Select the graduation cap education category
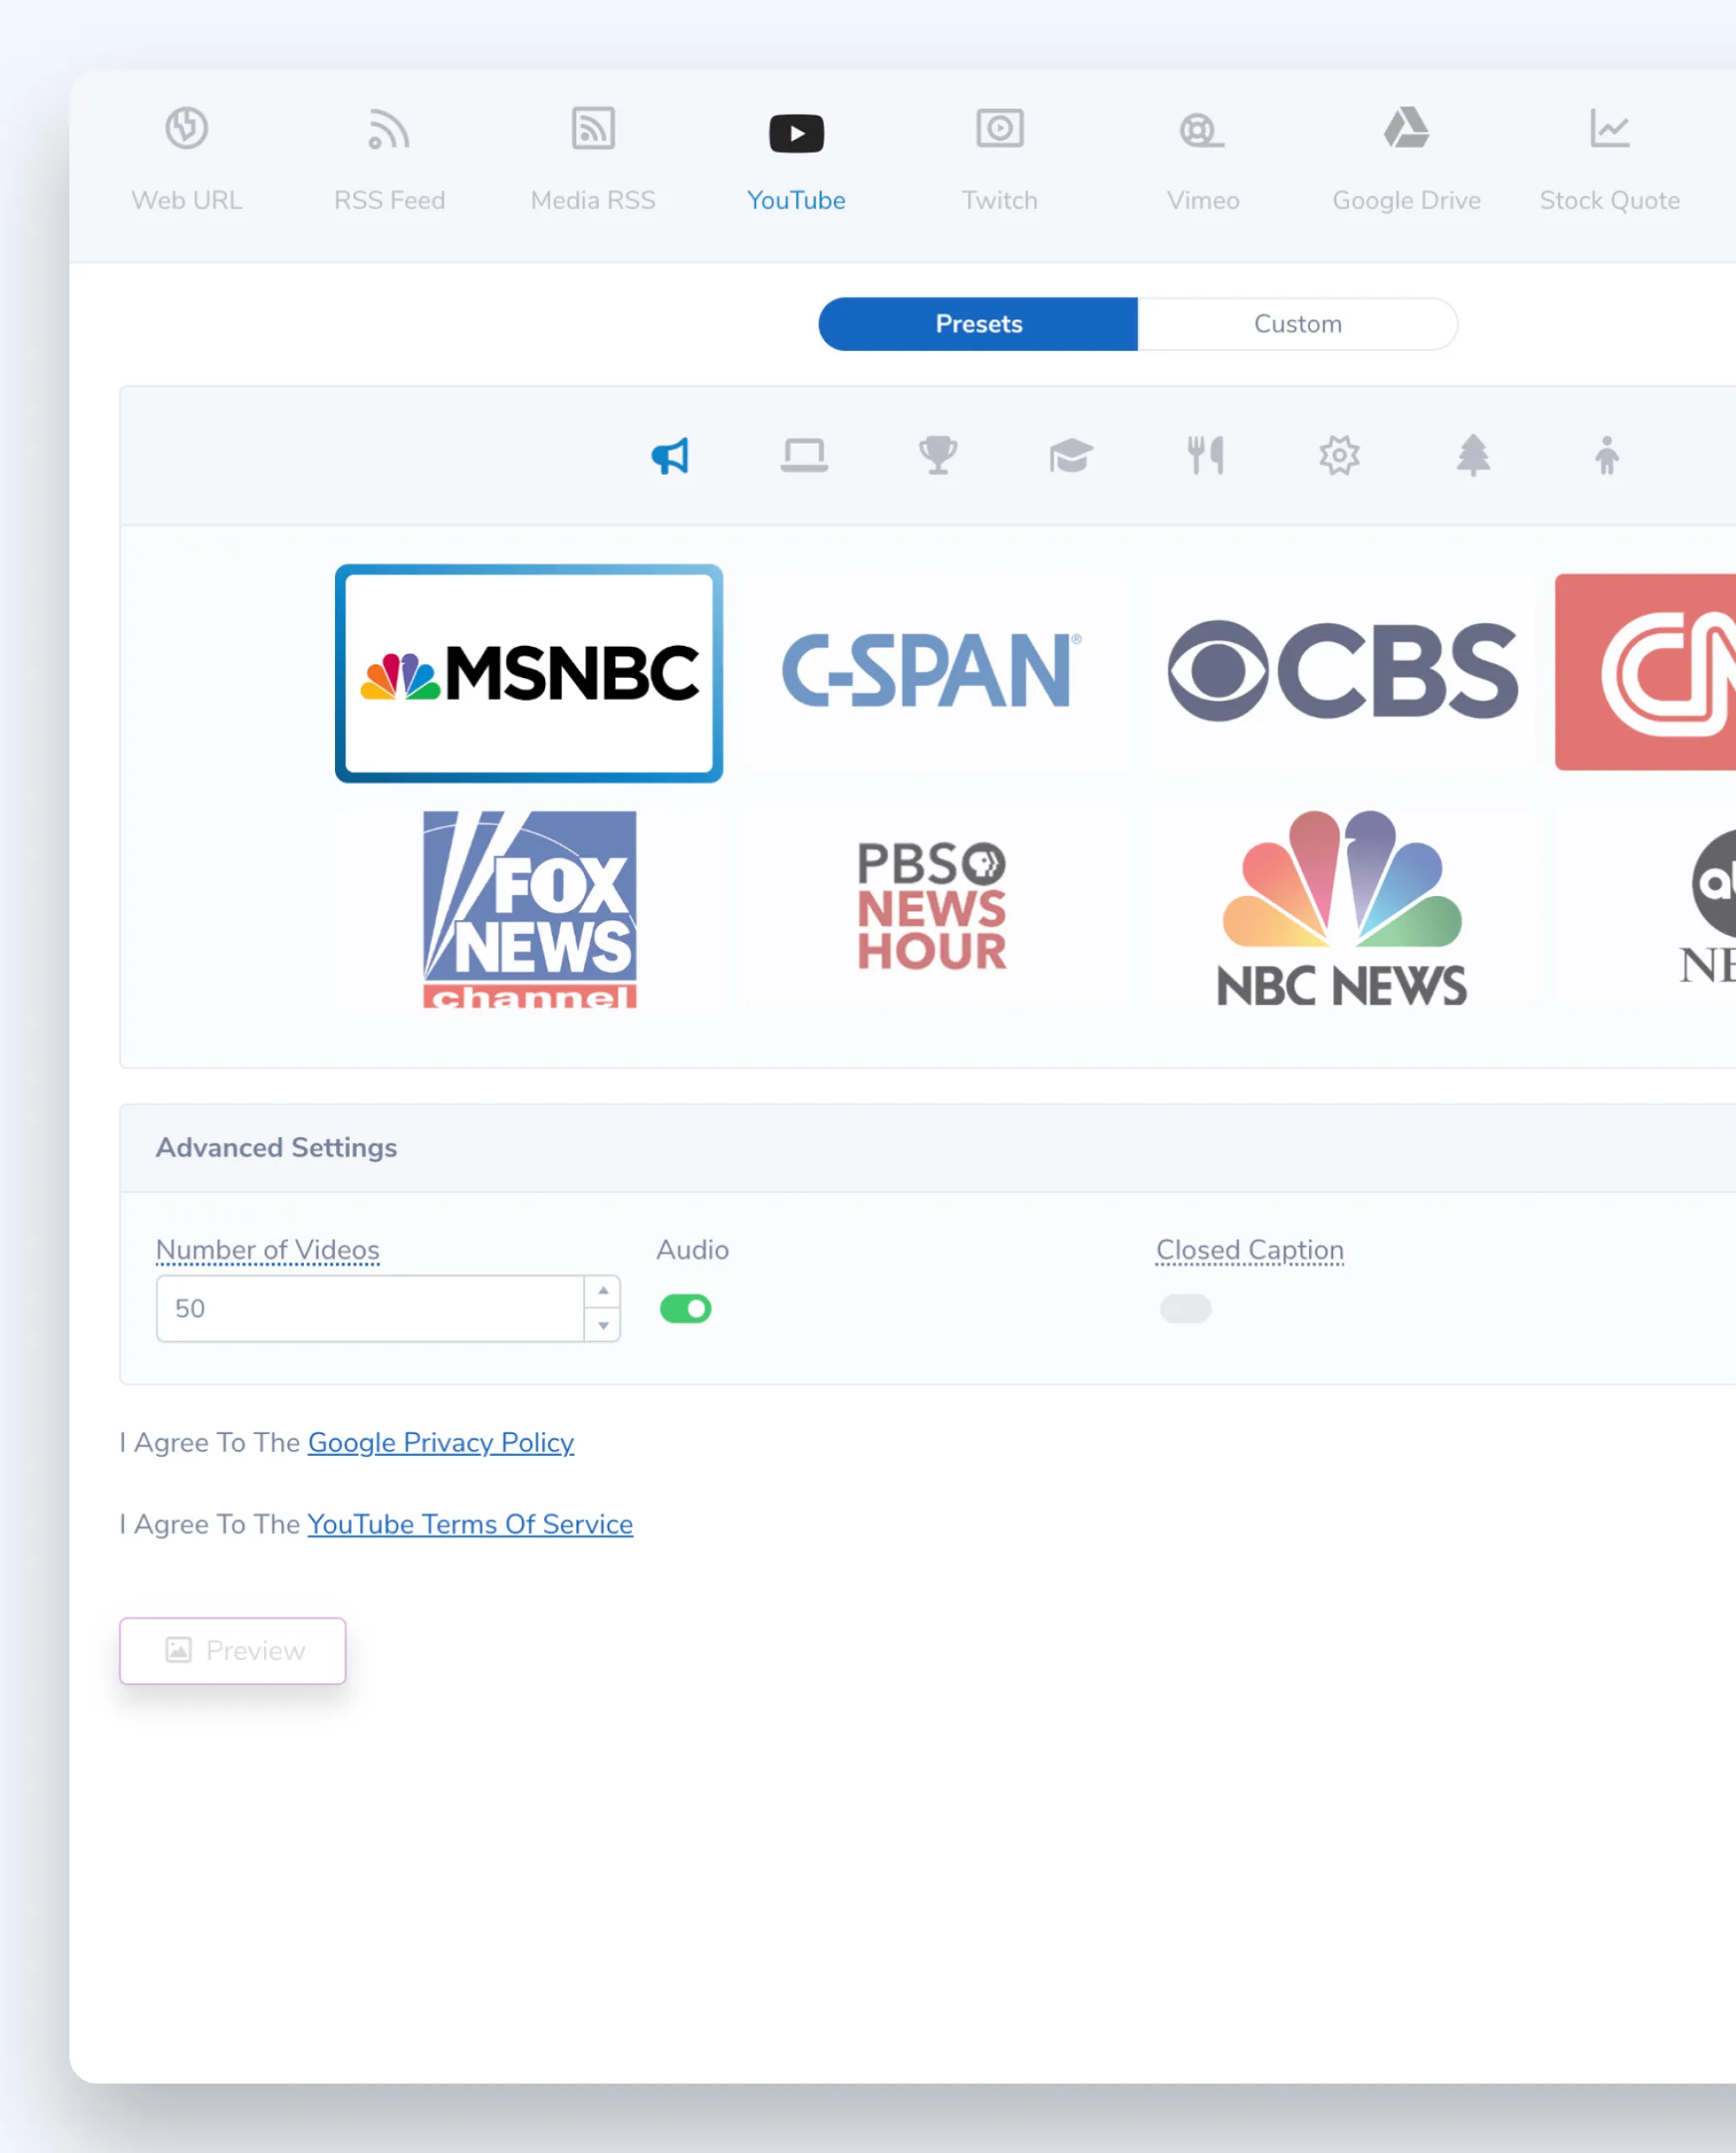Viewport: 1736px width, 2153px height. [1071, 456]
